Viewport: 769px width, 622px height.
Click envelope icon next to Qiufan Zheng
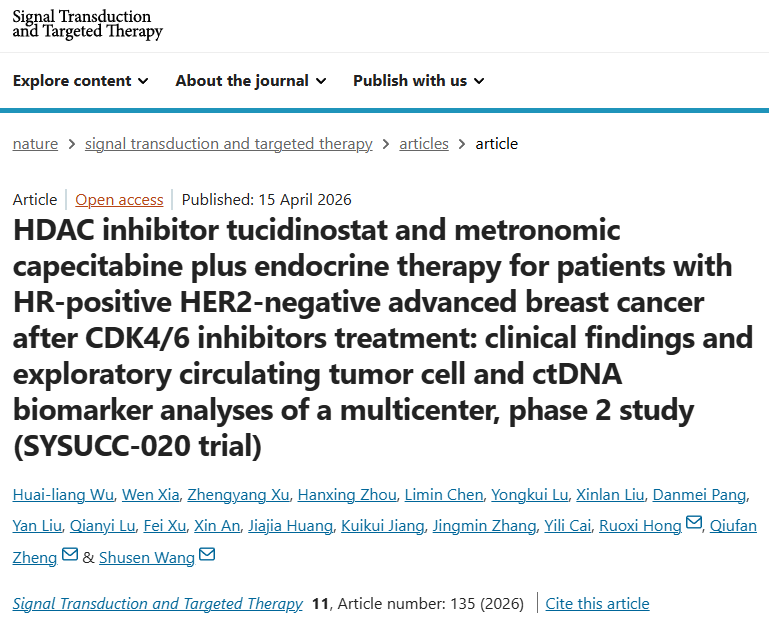[70, 556]
